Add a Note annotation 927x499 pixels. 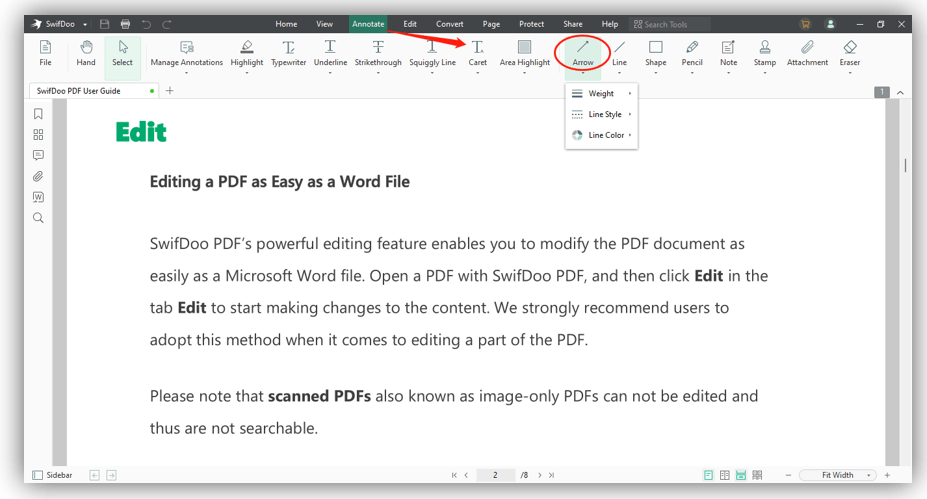click(728, 53)
